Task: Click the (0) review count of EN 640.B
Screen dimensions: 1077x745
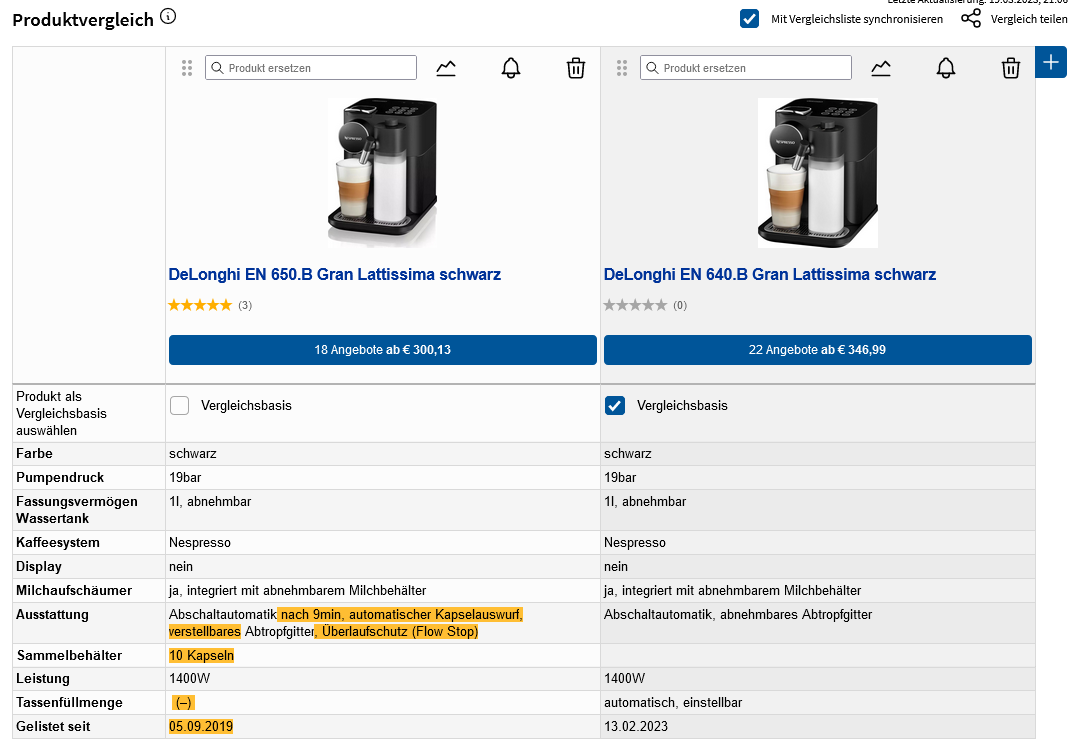Action: (x=680, y=306)
